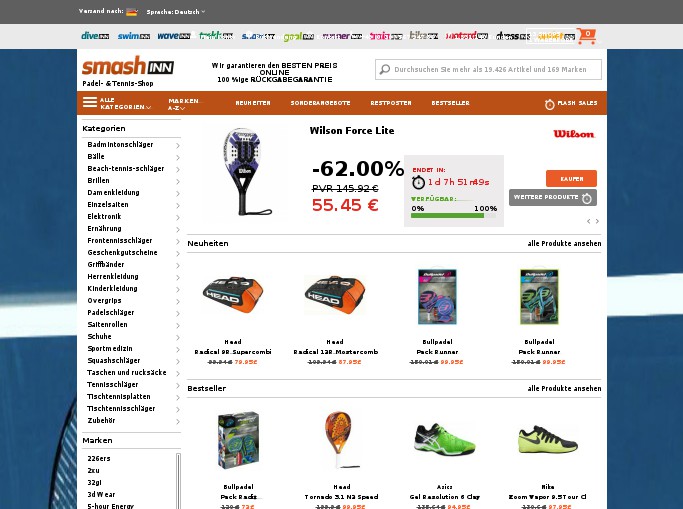Expand the Marken A-Z menu
Screen dimensions: 683x509
183,104
